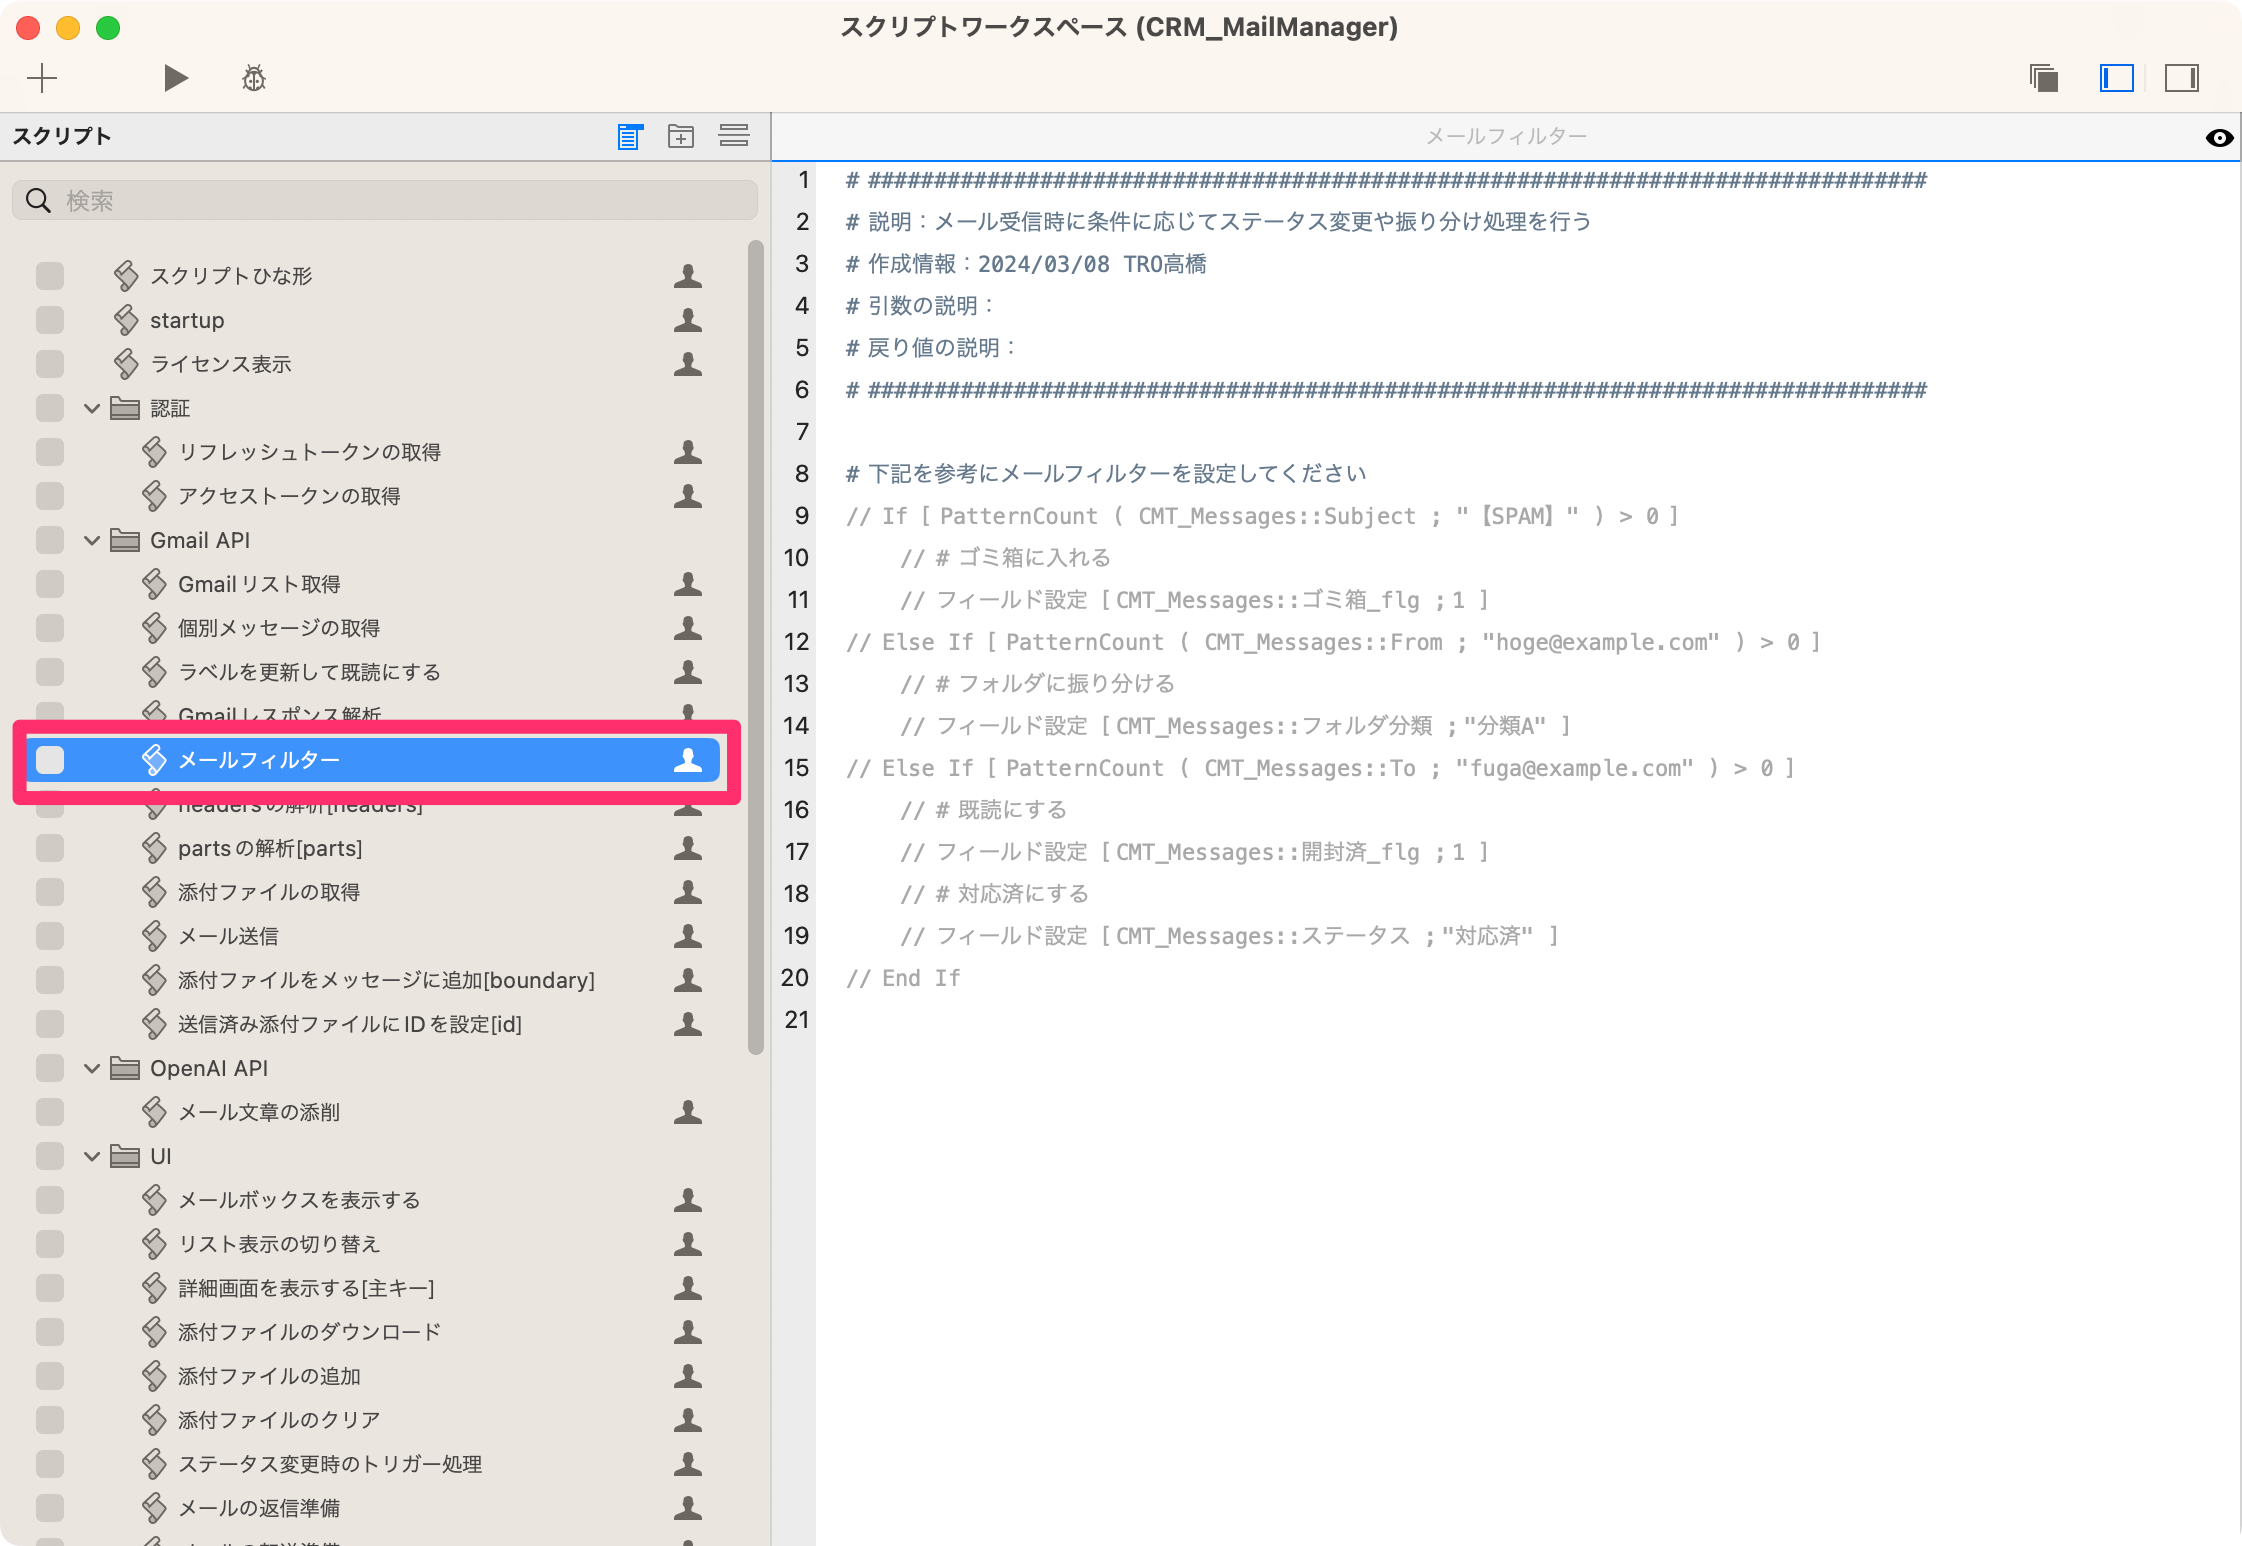Click the magnifier icon in the search field
2242x1546 pixels.
pyautogui.click(x=38, y=200)
